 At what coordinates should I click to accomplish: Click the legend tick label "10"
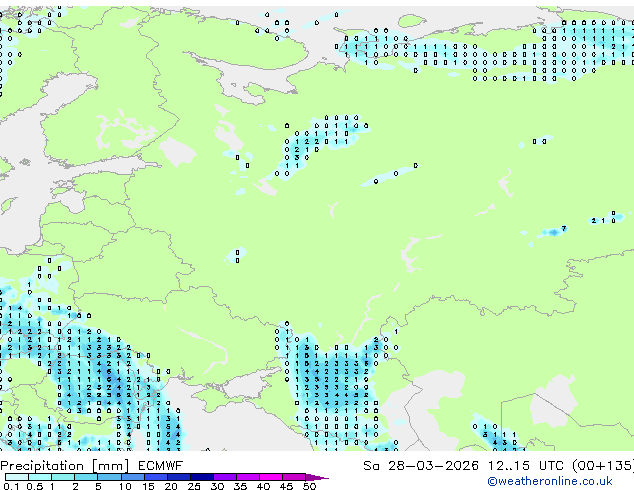(x=125, y=486)
